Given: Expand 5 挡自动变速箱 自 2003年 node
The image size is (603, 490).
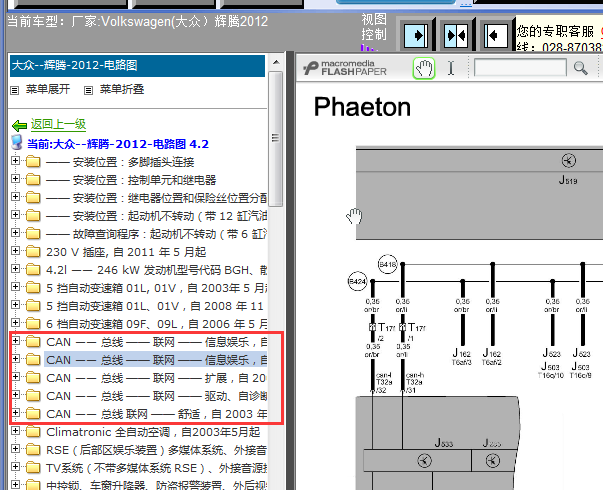Looking at the screenshot, I should coord(15,287).
